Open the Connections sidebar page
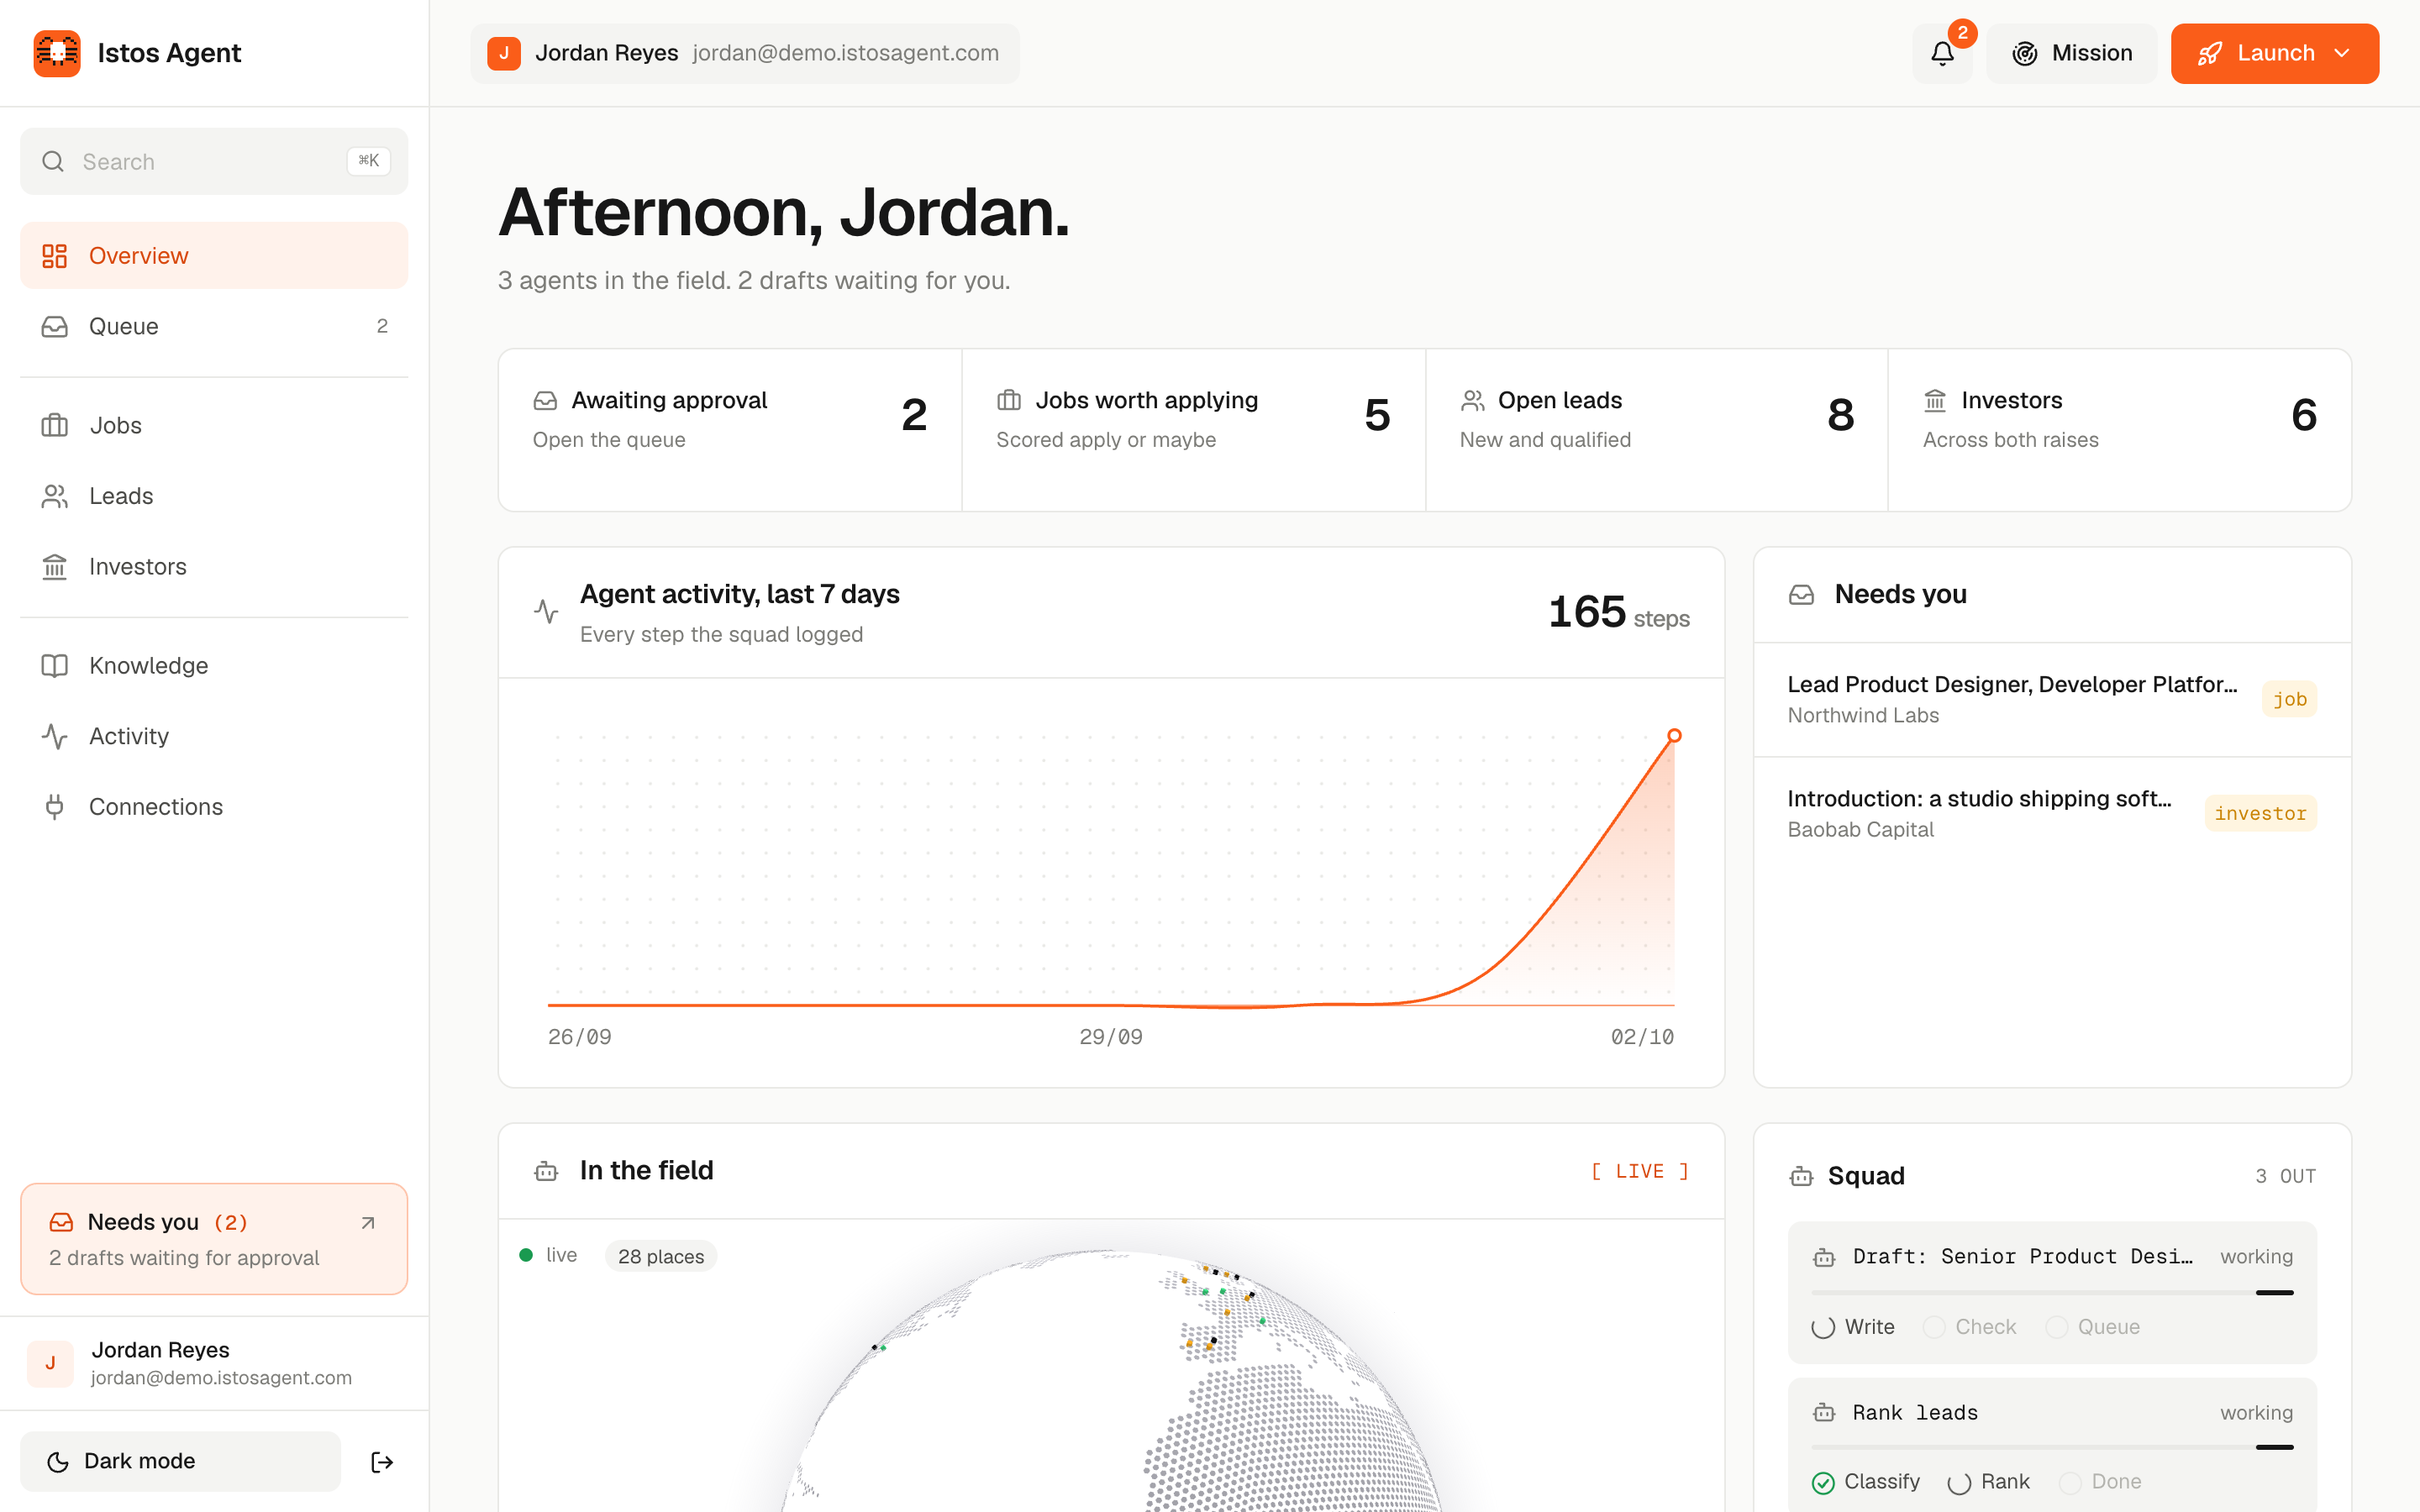 coord(214,806)
